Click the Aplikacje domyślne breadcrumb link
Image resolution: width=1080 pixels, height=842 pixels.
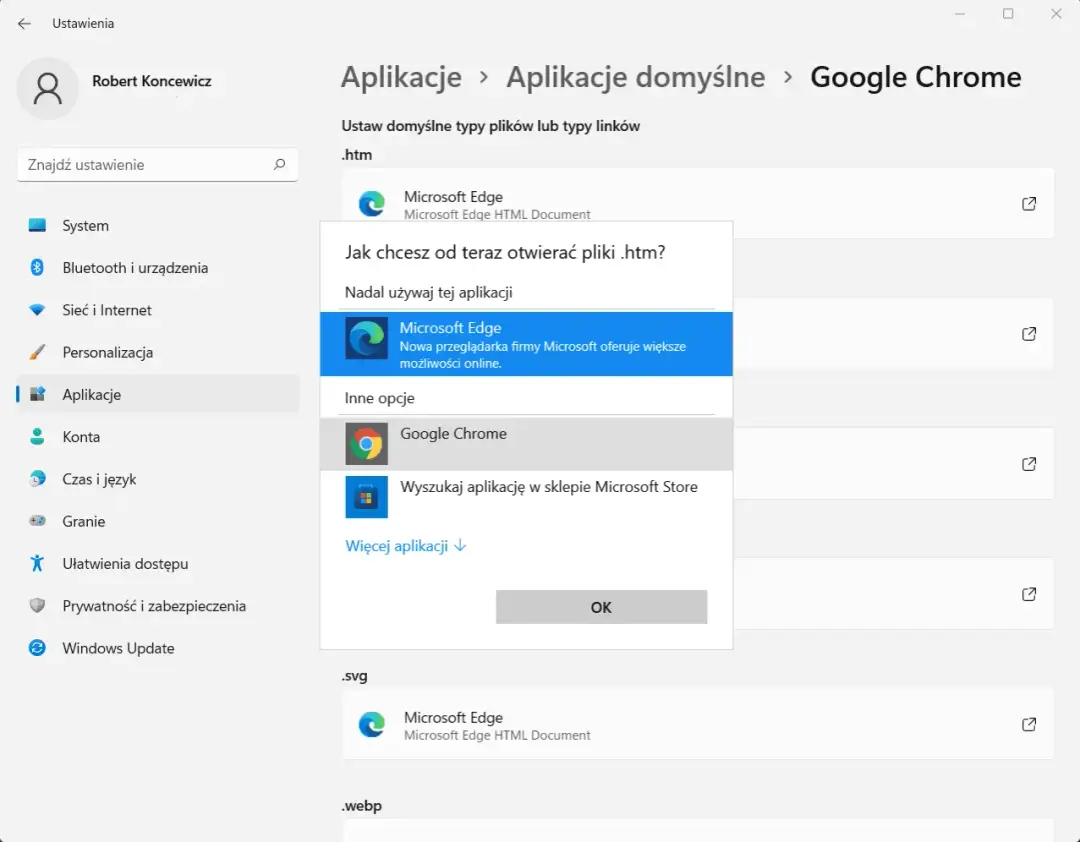(635, 77)
